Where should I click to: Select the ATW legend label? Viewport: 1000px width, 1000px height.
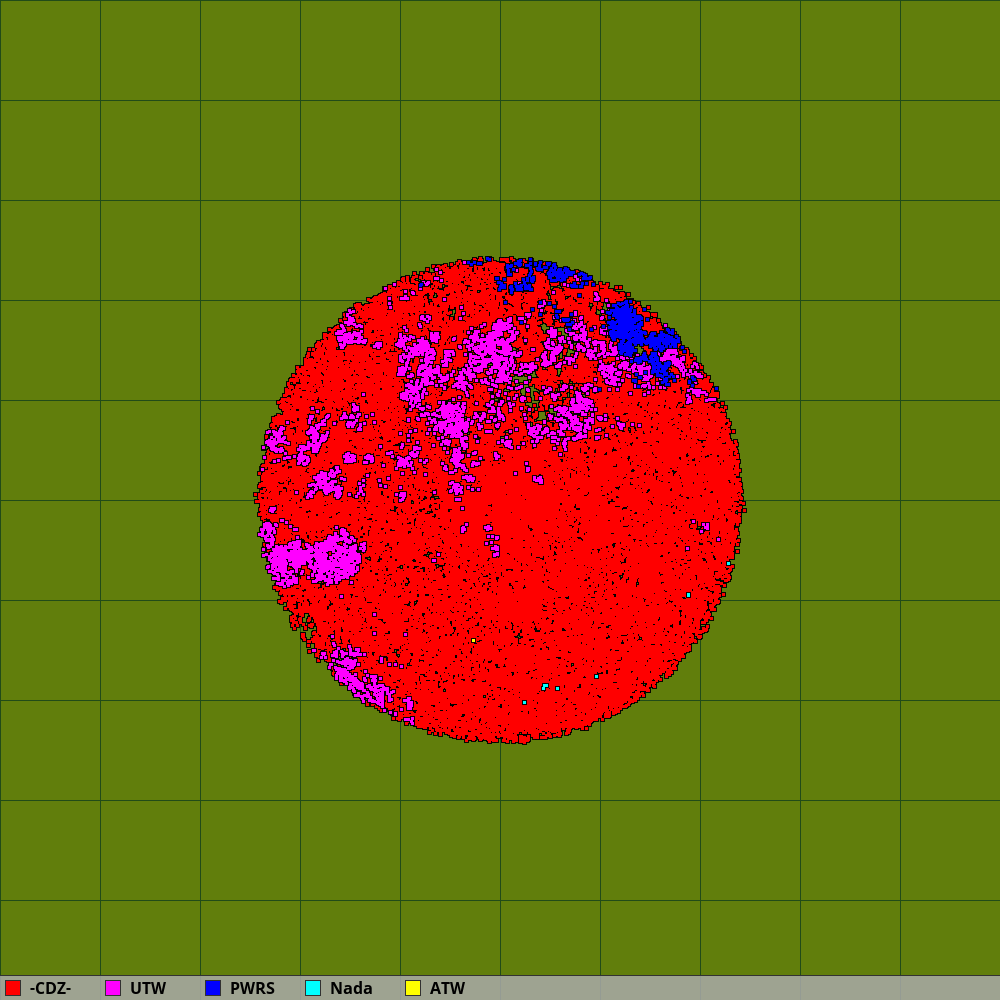pos(448,988)
